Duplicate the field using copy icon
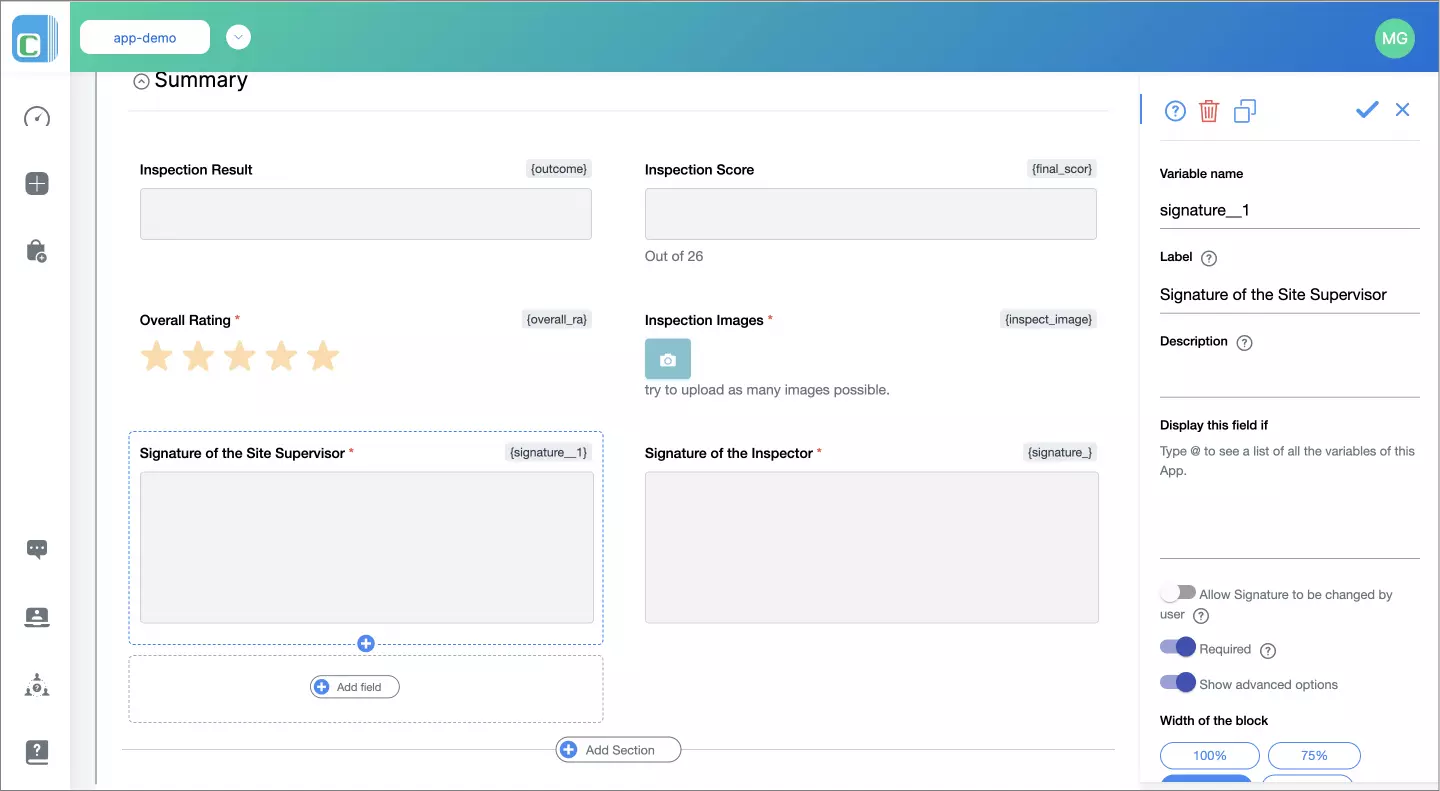This screenshot has height=791, width=1440. [x=1244, y=110]
